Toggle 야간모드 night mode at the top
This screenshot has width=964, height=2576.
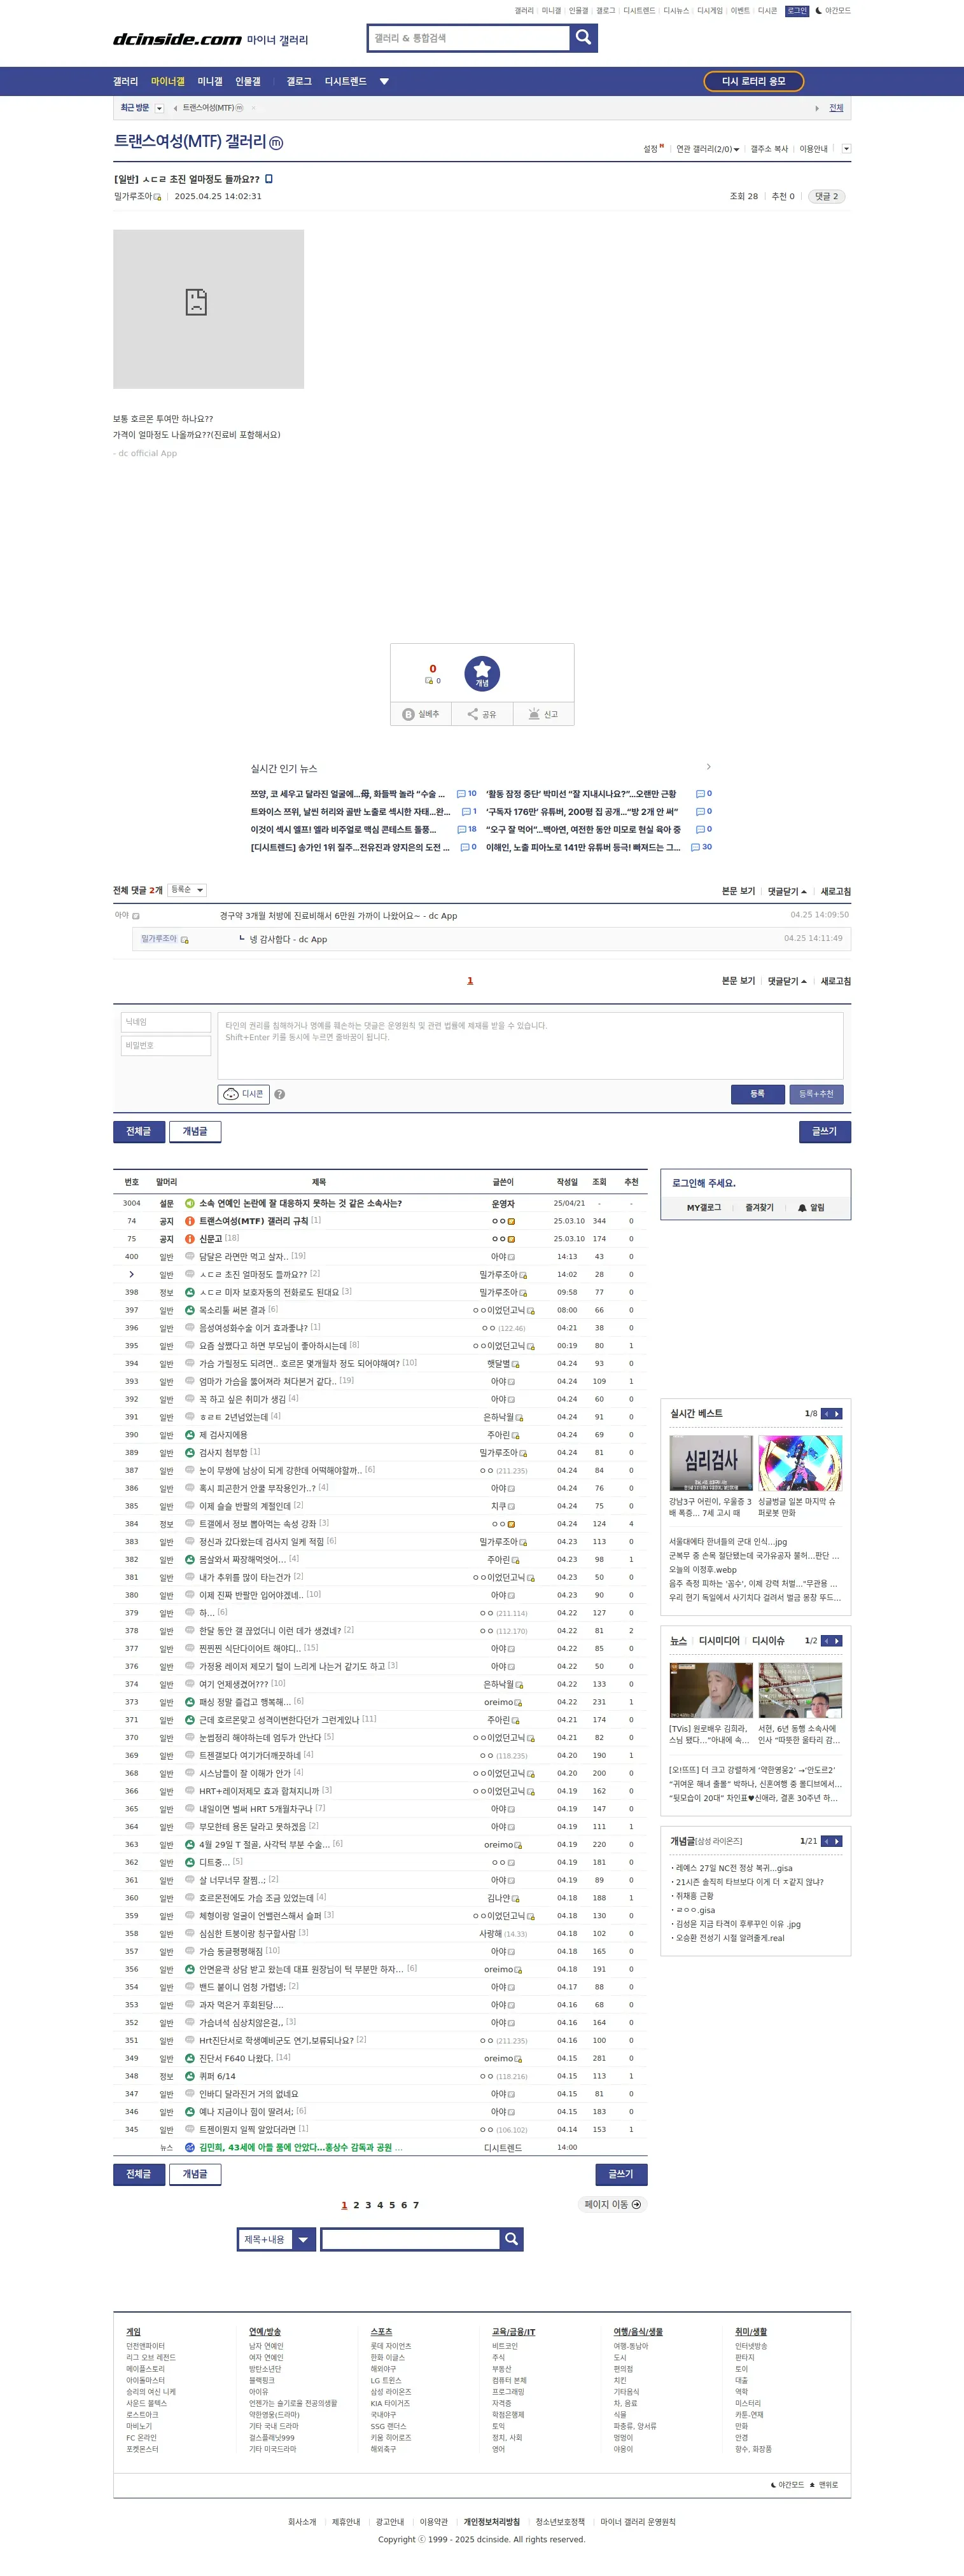833,11
